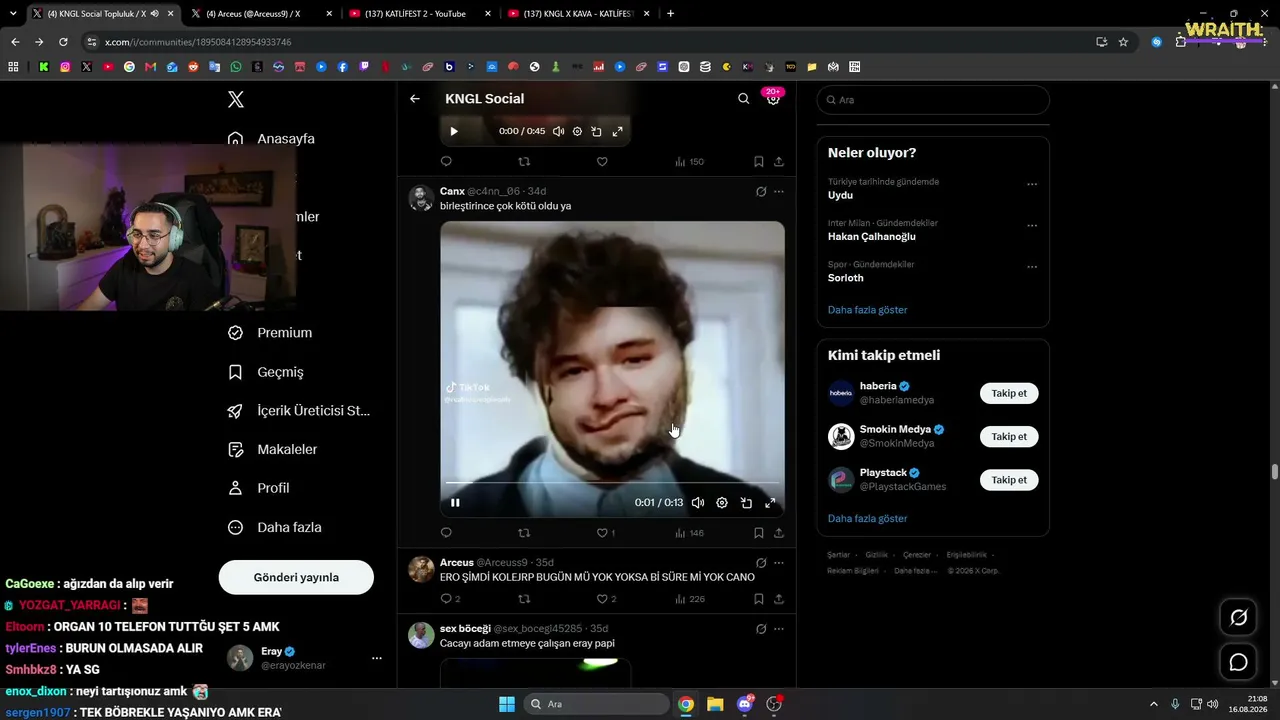Reply to the Arceus post with 2 replies

coord(450,599)
